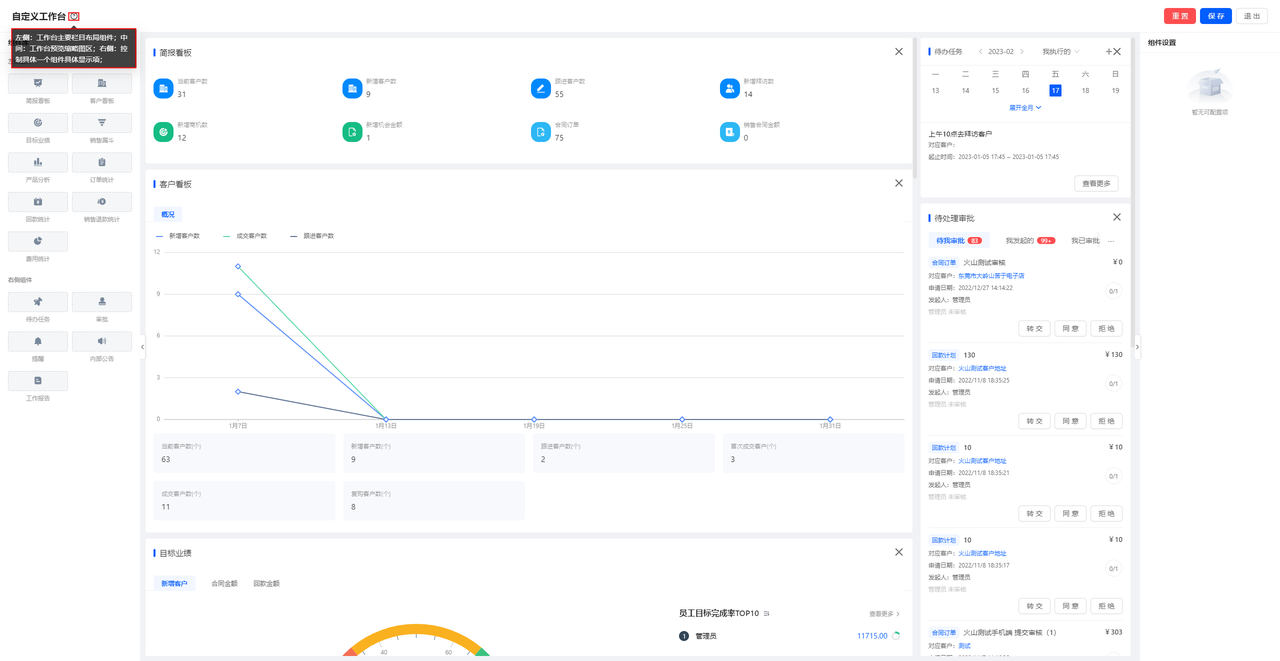Toggle the 新增客户数 legend series in chart

pos(179,236)
